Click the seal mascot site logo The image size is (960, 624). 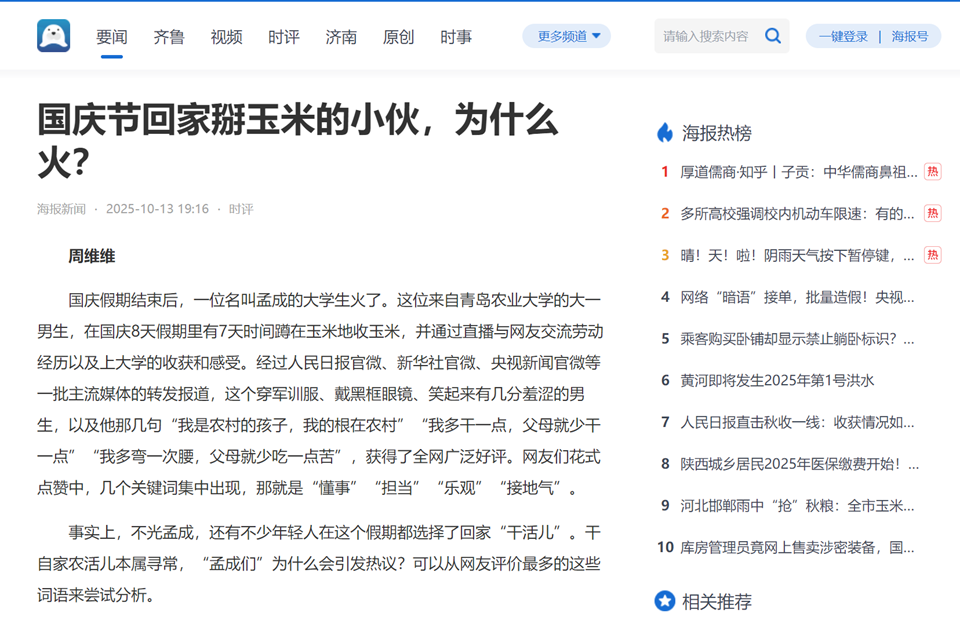[54, 36]
